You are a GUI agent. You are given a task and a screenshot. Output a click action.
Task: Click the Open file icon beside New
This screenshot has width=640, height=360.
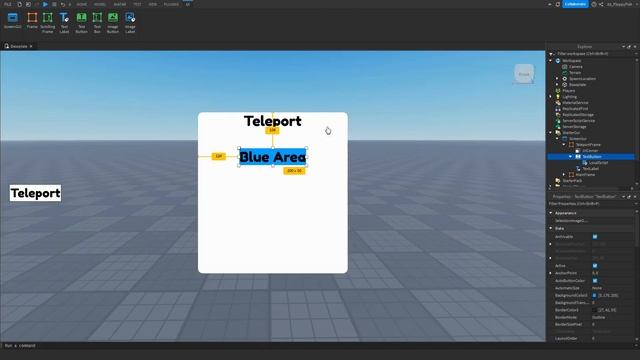pyautogui.click(x=28, y=4)
